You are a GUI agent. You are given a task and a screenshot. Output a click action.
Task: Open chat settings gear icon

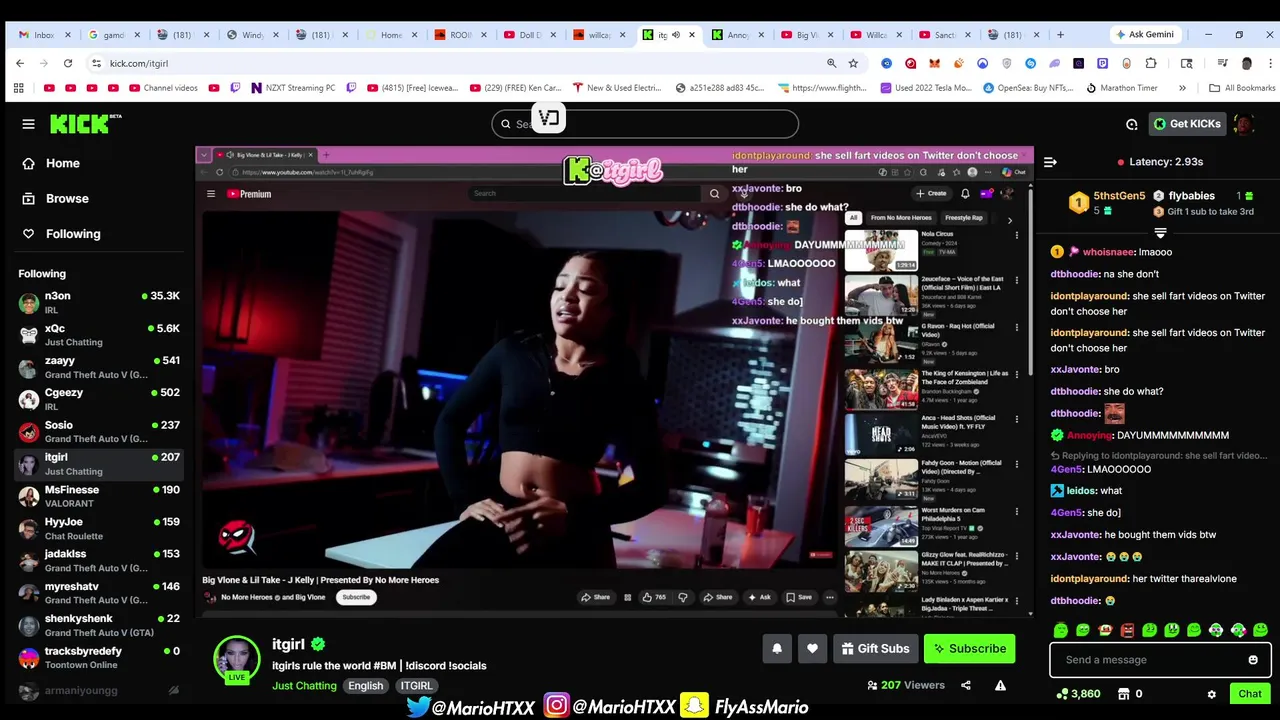(x=1211, y=694)
